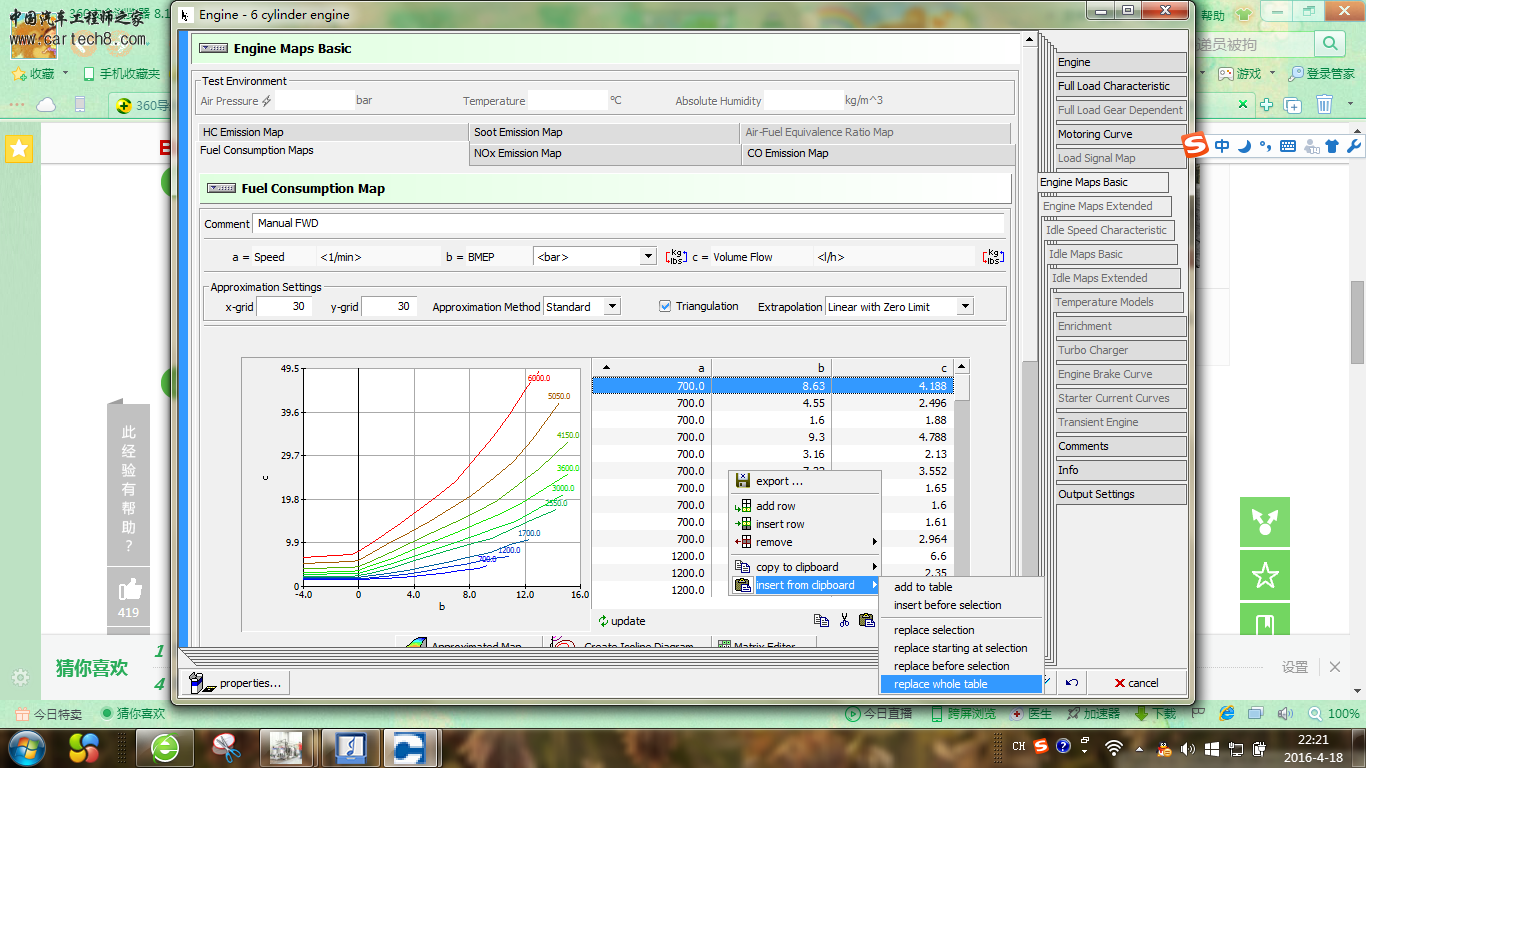The width and height of the screenshot is (1540, 944).
Task: Click the Fuel Consumption Map header icon
Action: point(221,188)
